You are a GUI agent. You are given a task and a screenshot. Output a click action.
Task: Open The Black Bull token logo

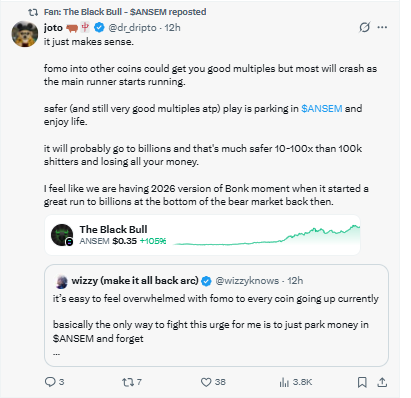(62, 235)
